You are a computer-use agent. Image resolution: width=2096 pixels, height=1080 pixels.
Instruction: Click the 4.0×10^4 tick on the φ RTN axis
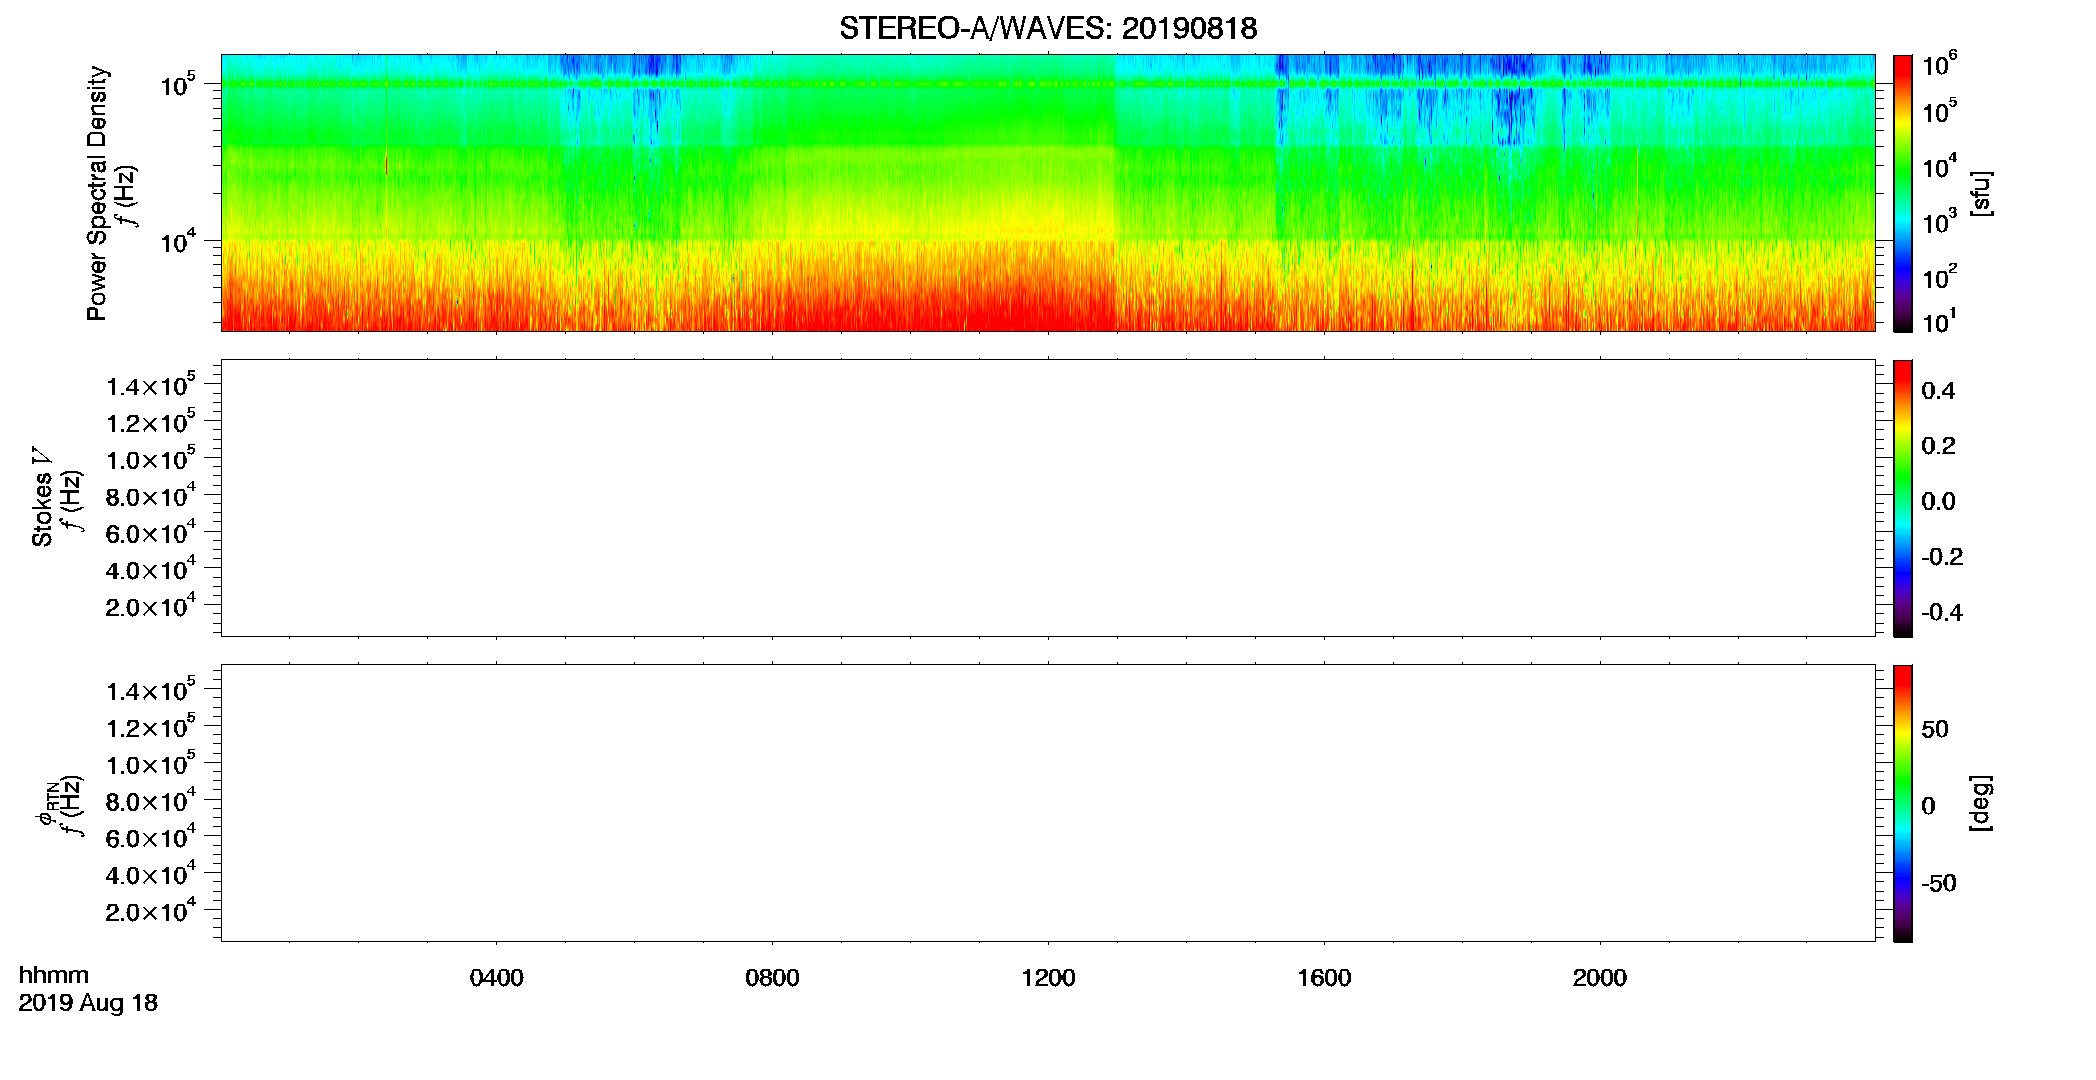(x=150, y=874)
